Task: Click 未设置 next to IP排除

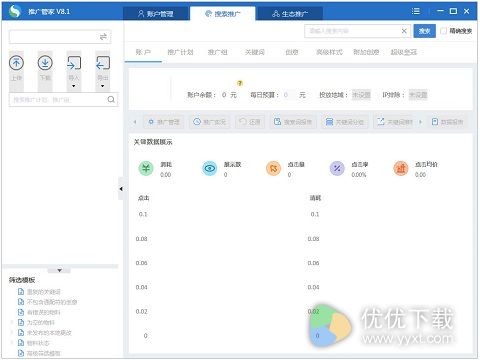Action: coord(418,95)
